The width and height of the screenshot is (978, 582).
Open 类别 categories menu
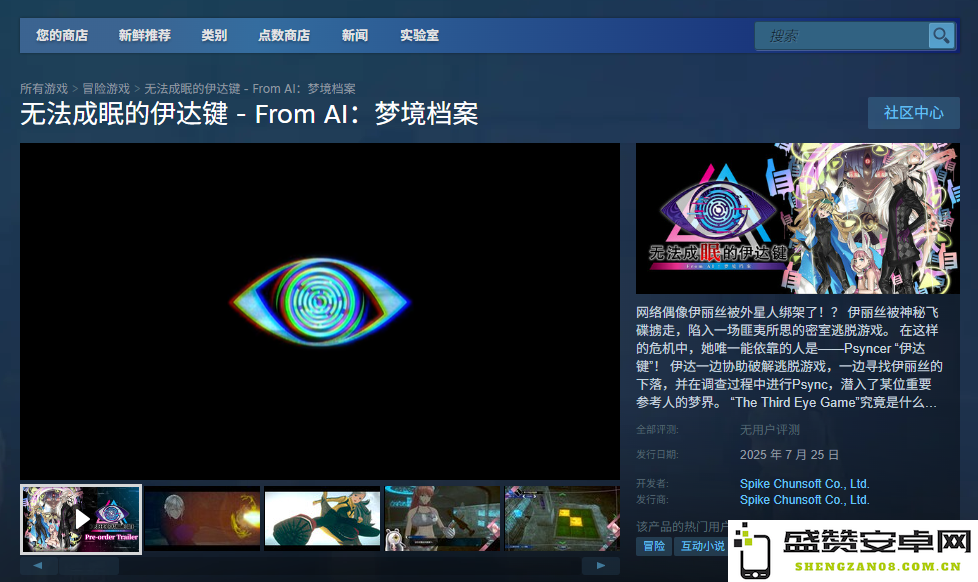[214, 36]
